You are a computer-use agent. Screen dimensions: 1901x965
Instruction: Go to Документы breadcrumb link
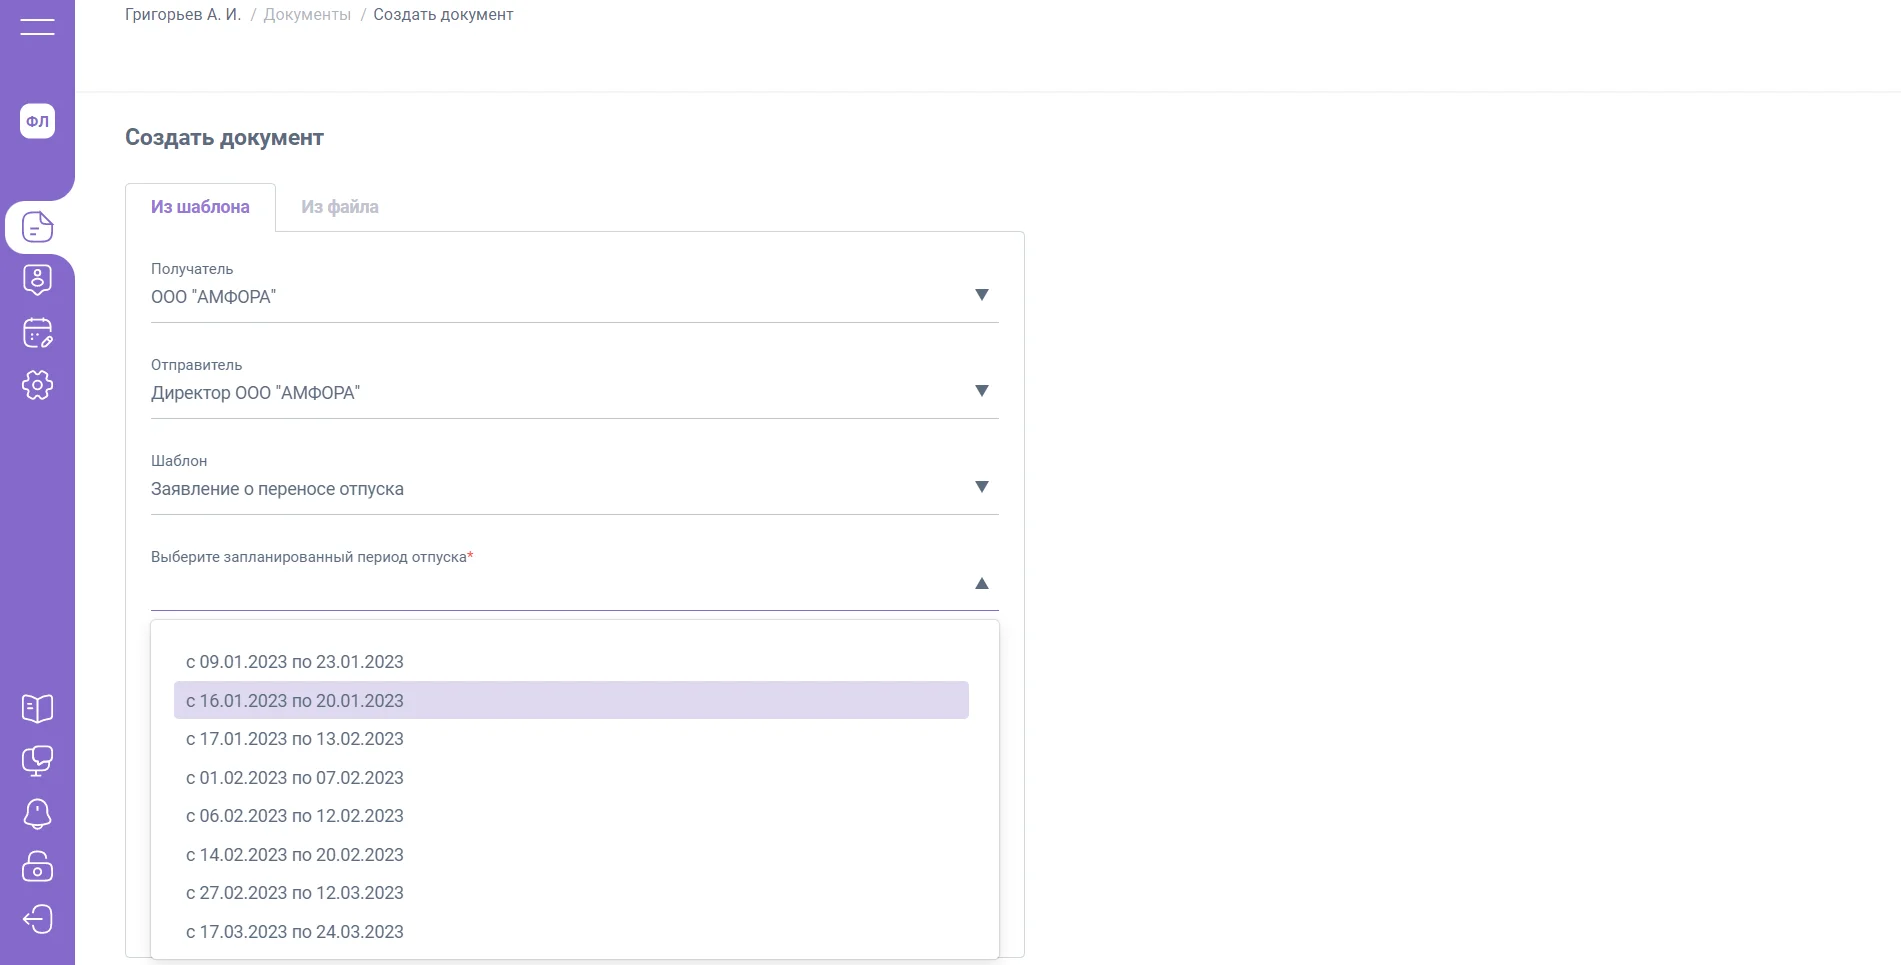tap(307, 15)
